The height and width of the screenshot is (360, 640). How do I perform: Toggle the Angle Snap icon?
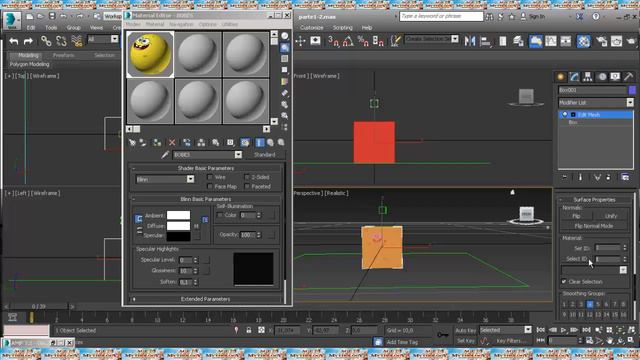click(x=348, y=41)
